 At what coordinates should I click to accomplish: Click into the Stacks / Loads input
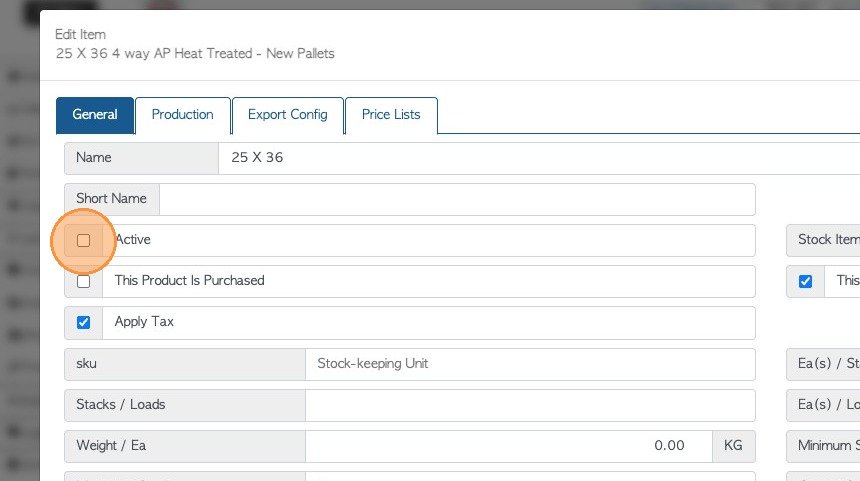[530, 405]
